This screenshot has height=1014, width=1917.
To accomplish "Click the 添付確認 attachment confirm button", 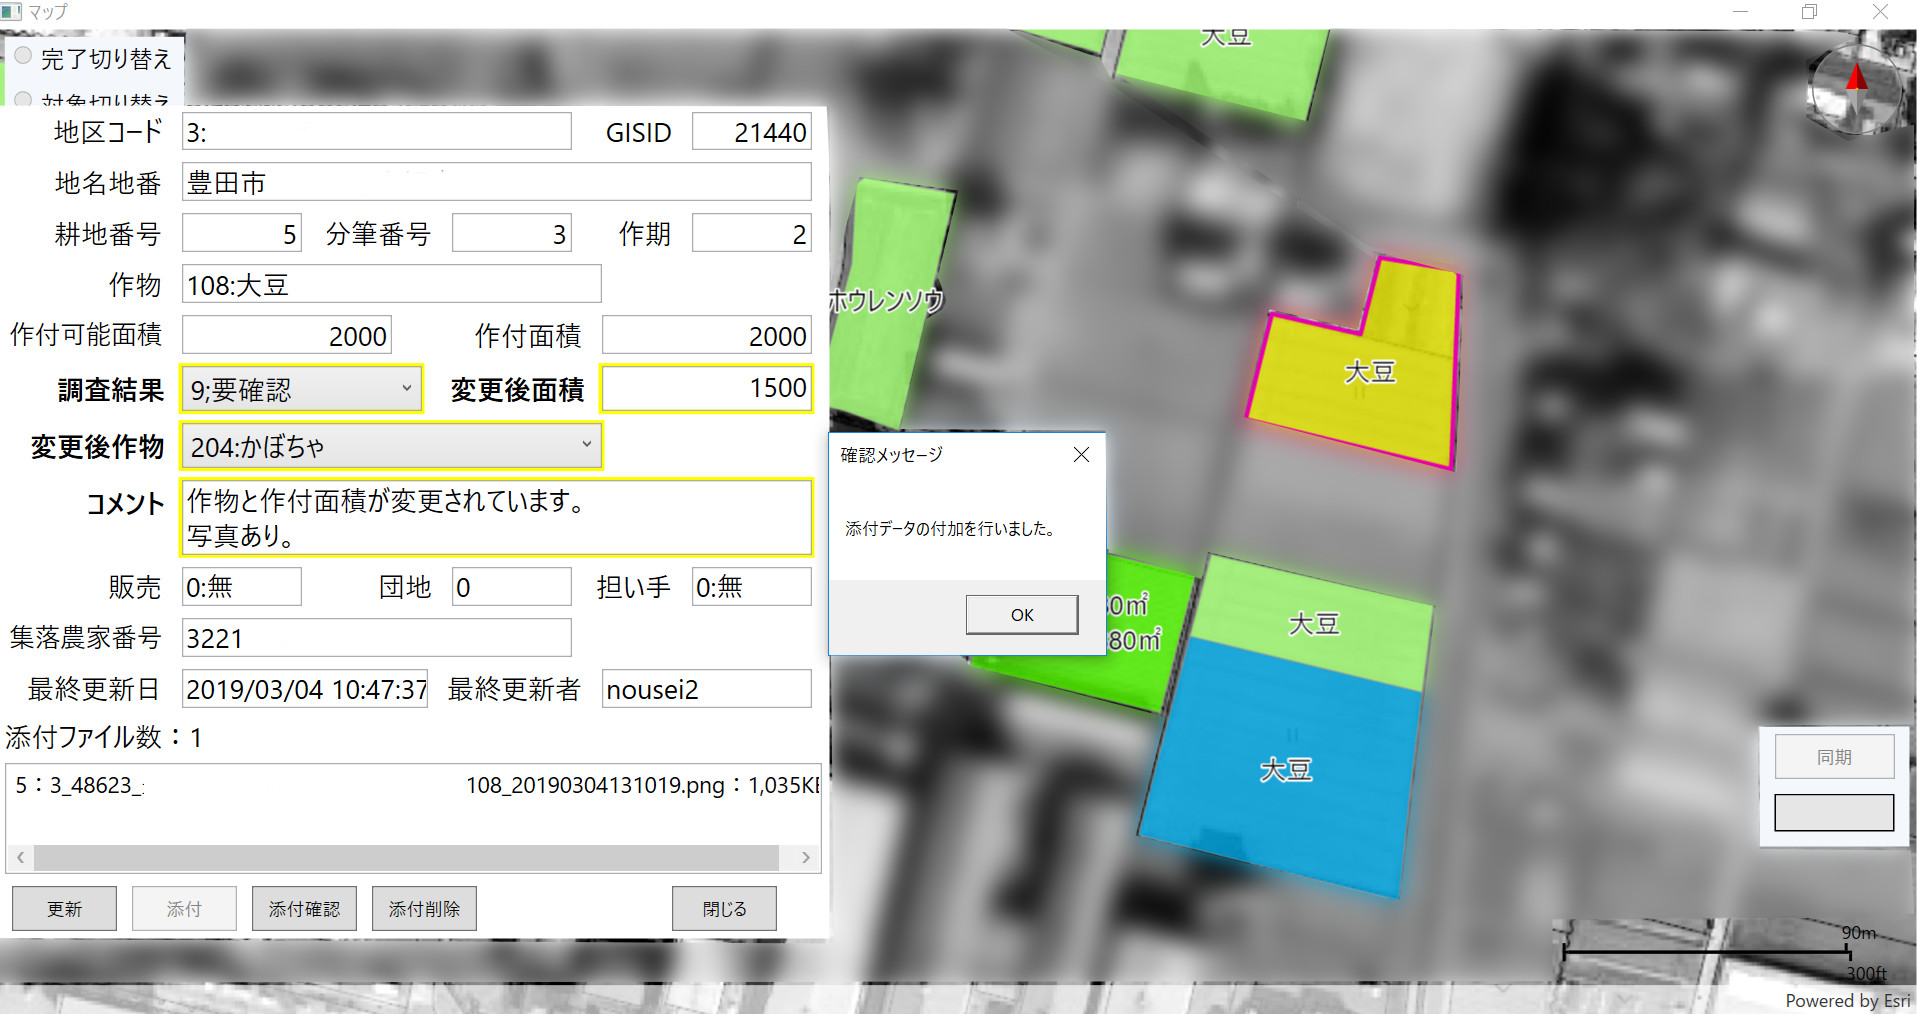I will point(304,908).
